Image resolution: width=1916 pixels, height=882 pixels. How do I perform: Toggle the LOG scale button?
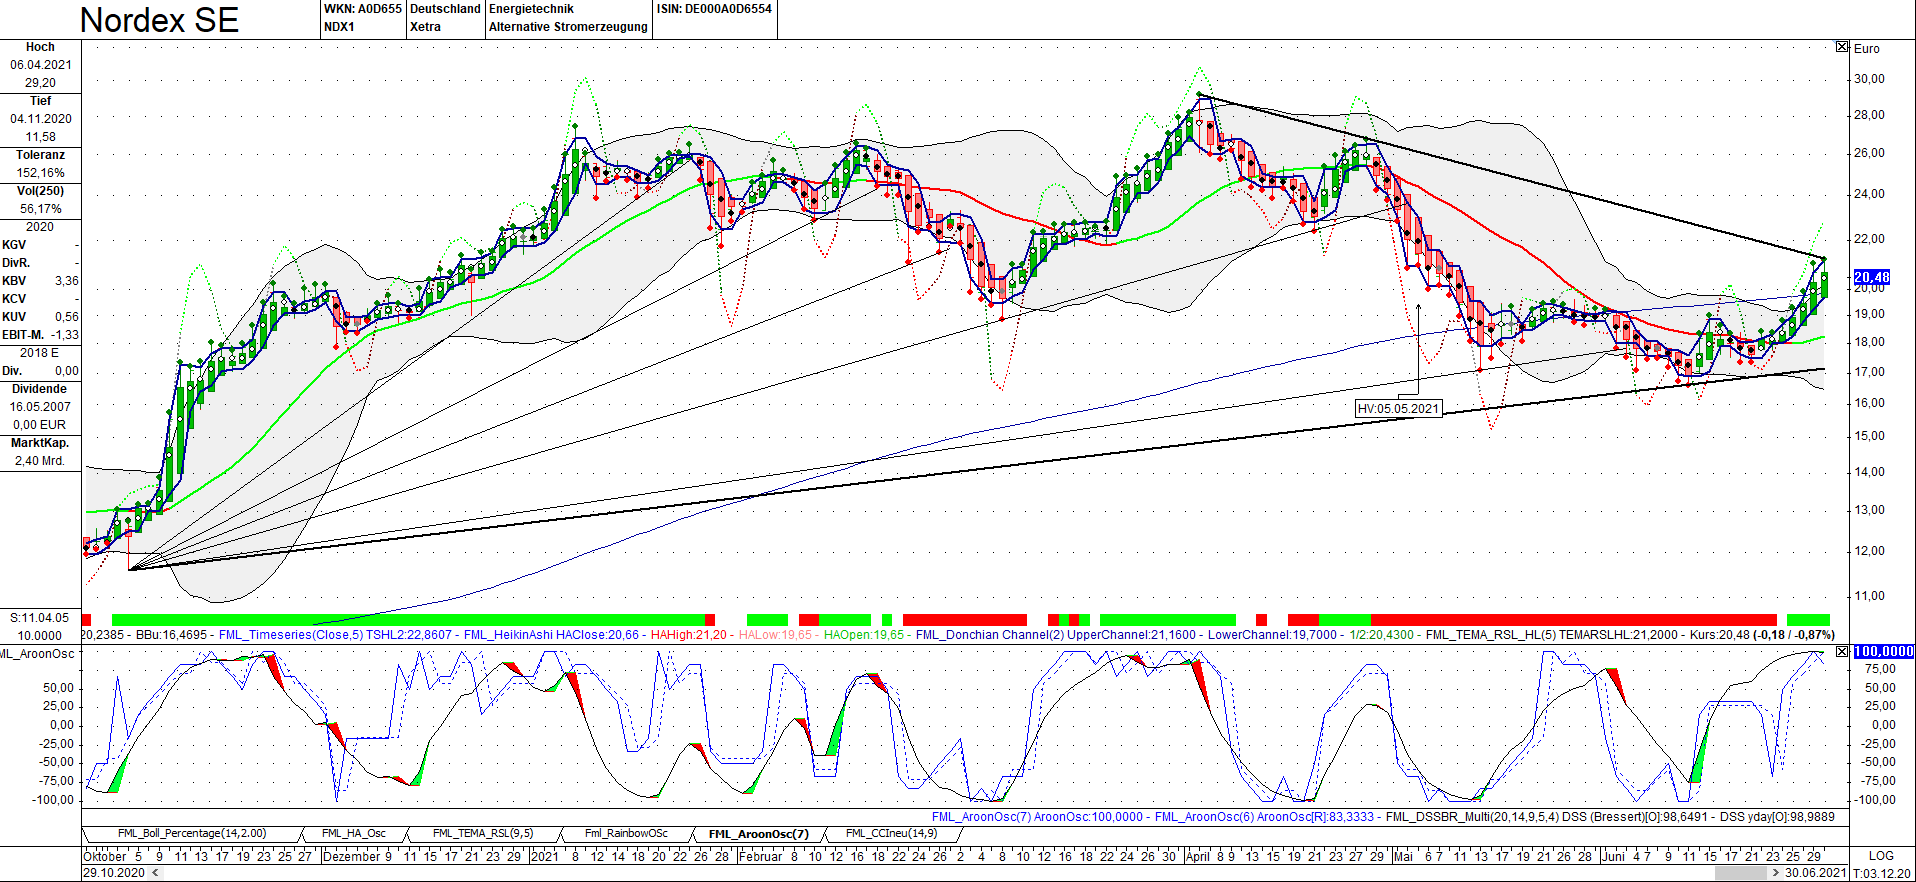pyautogui.click(x=1881, y=856)
